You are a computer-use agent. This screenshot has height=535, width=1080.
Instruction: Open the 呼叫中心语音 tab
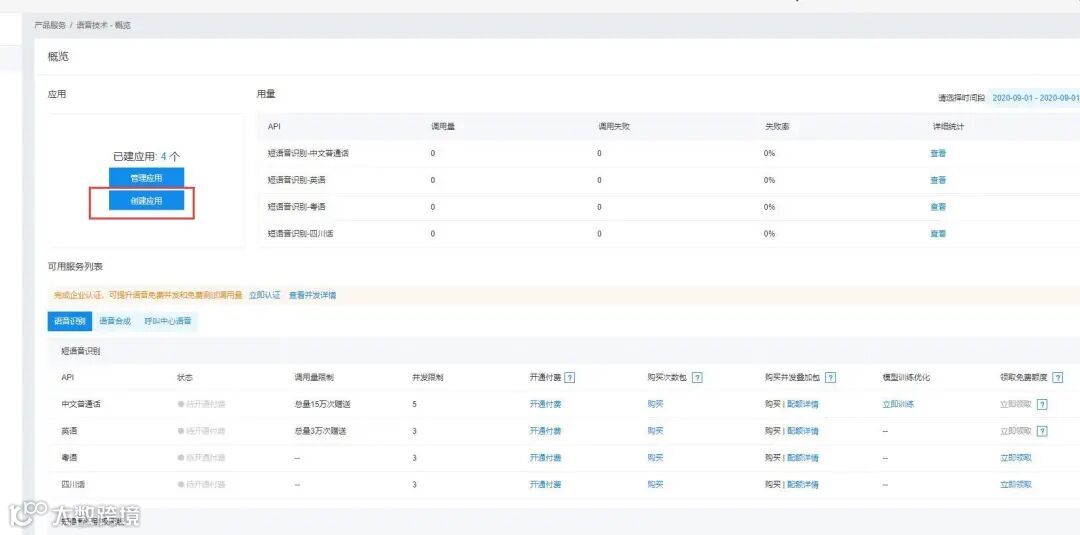point(168,321)
